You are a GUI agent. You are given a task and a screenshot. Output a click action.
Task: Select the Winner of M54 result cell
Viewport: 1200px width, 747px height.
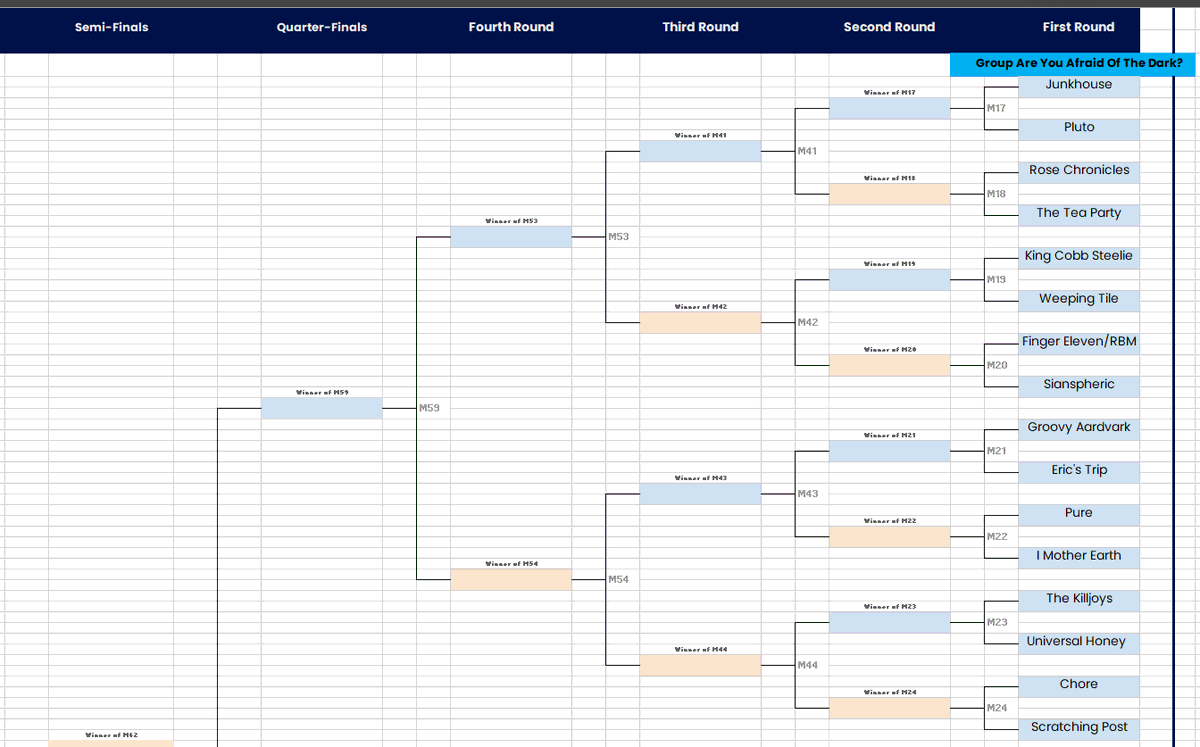coord(511,580)
